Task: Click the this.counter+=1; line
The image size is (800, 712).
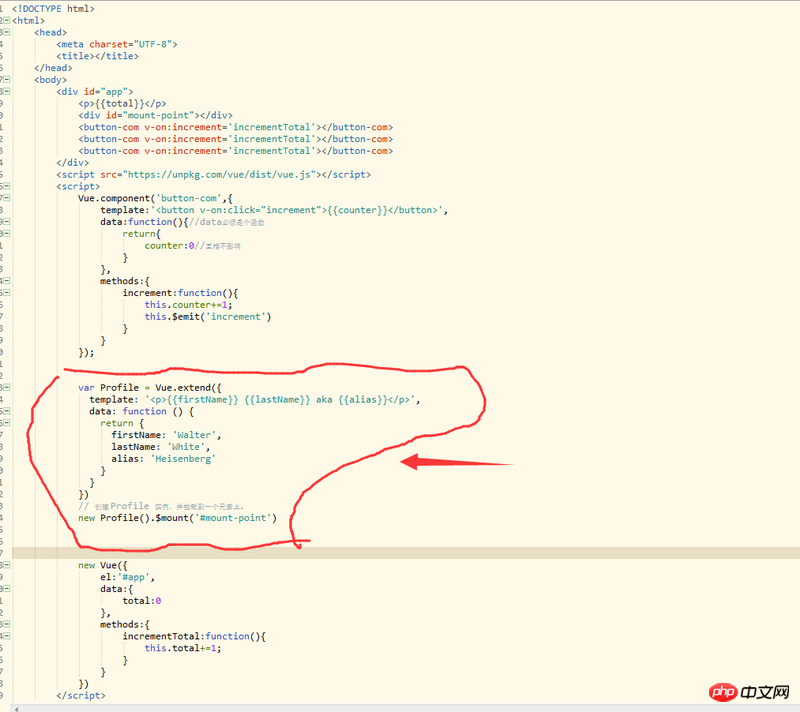Action: [188, 305]
